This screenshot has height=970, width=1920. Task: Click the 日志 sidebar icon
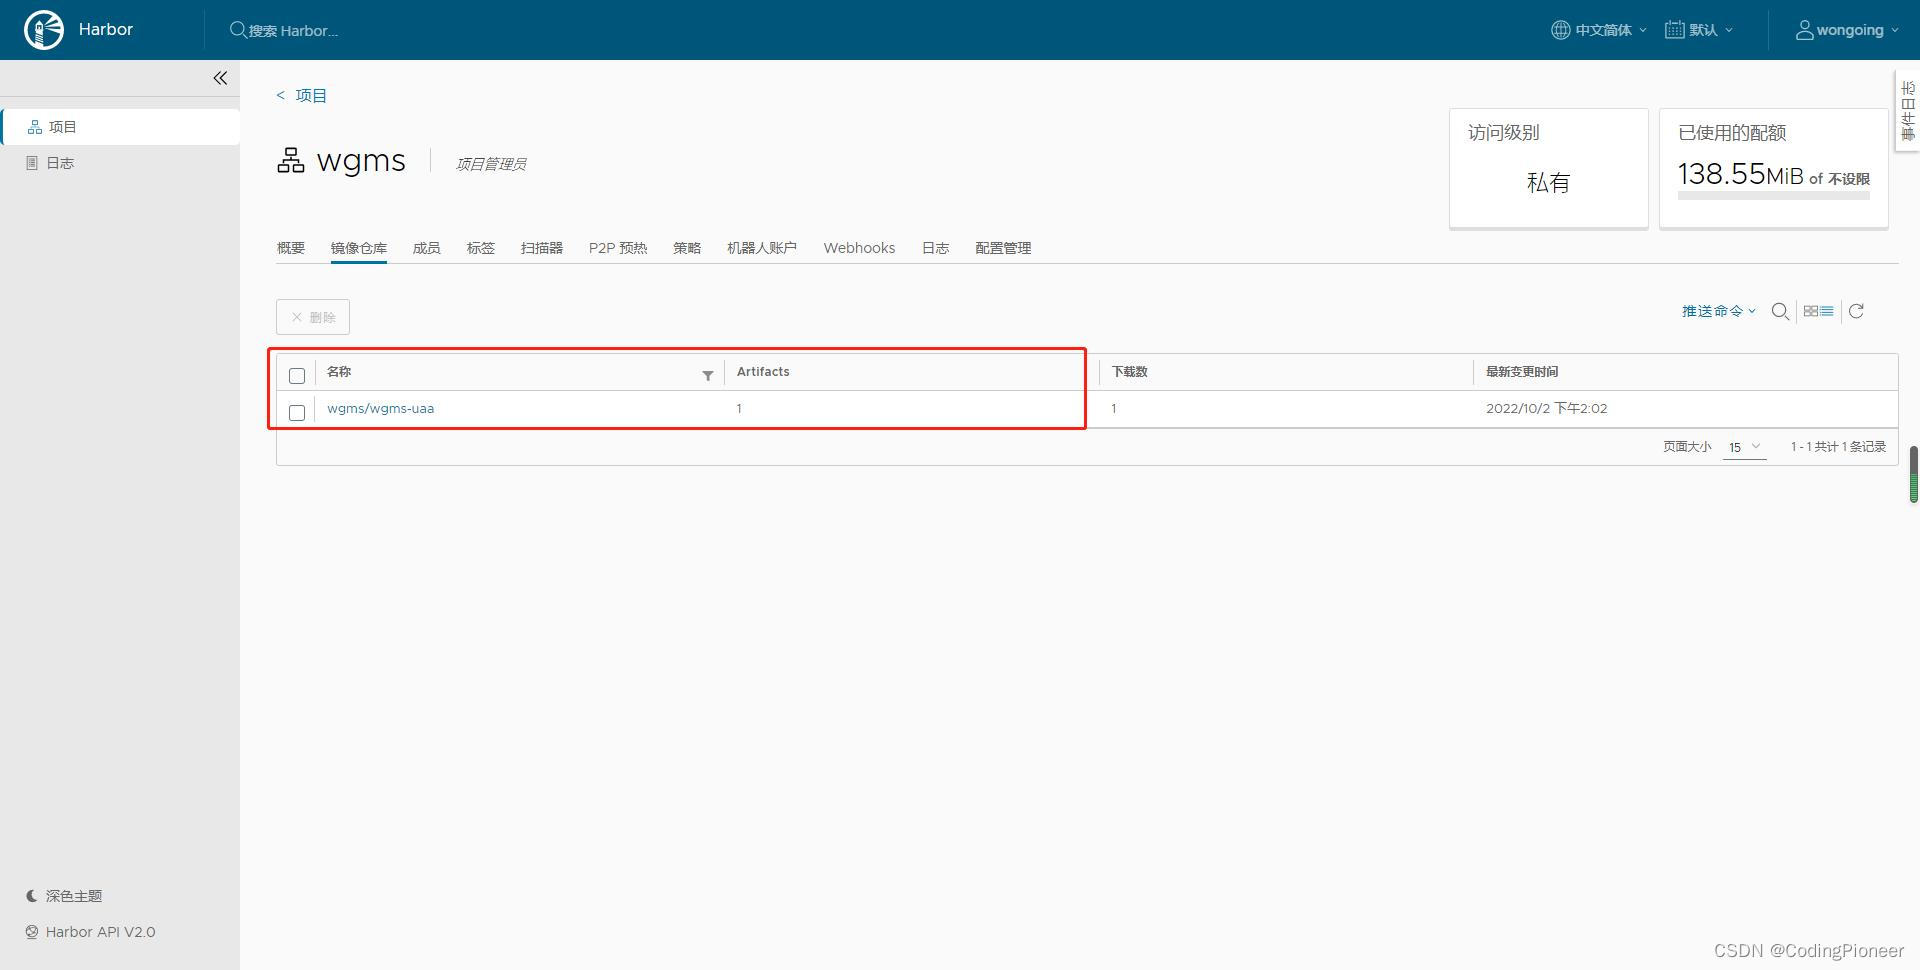[x=32, y=163]
